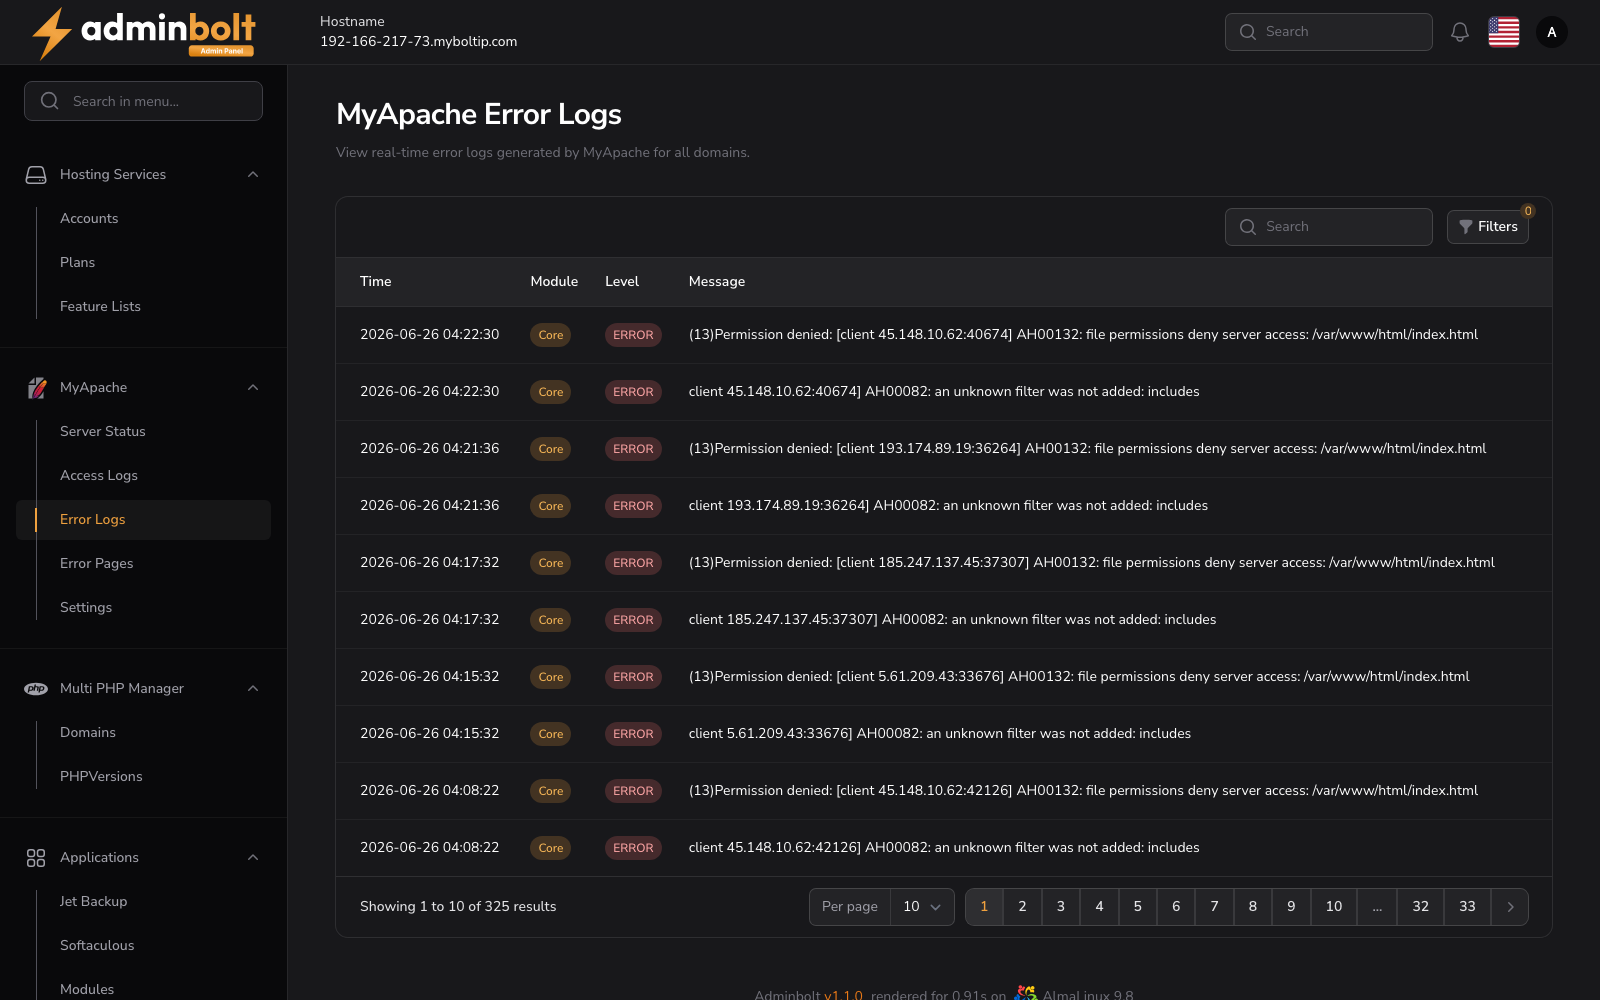Focus the error logs table Search field
Screen dimensions: 1600x1000
tap(1328, 227)
